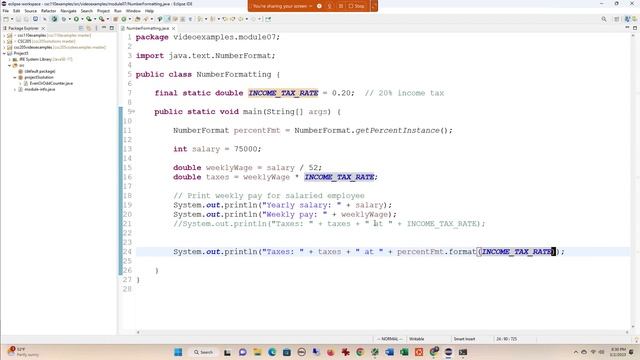
Task: Open Word from taskbar
Action: [389, 352]
